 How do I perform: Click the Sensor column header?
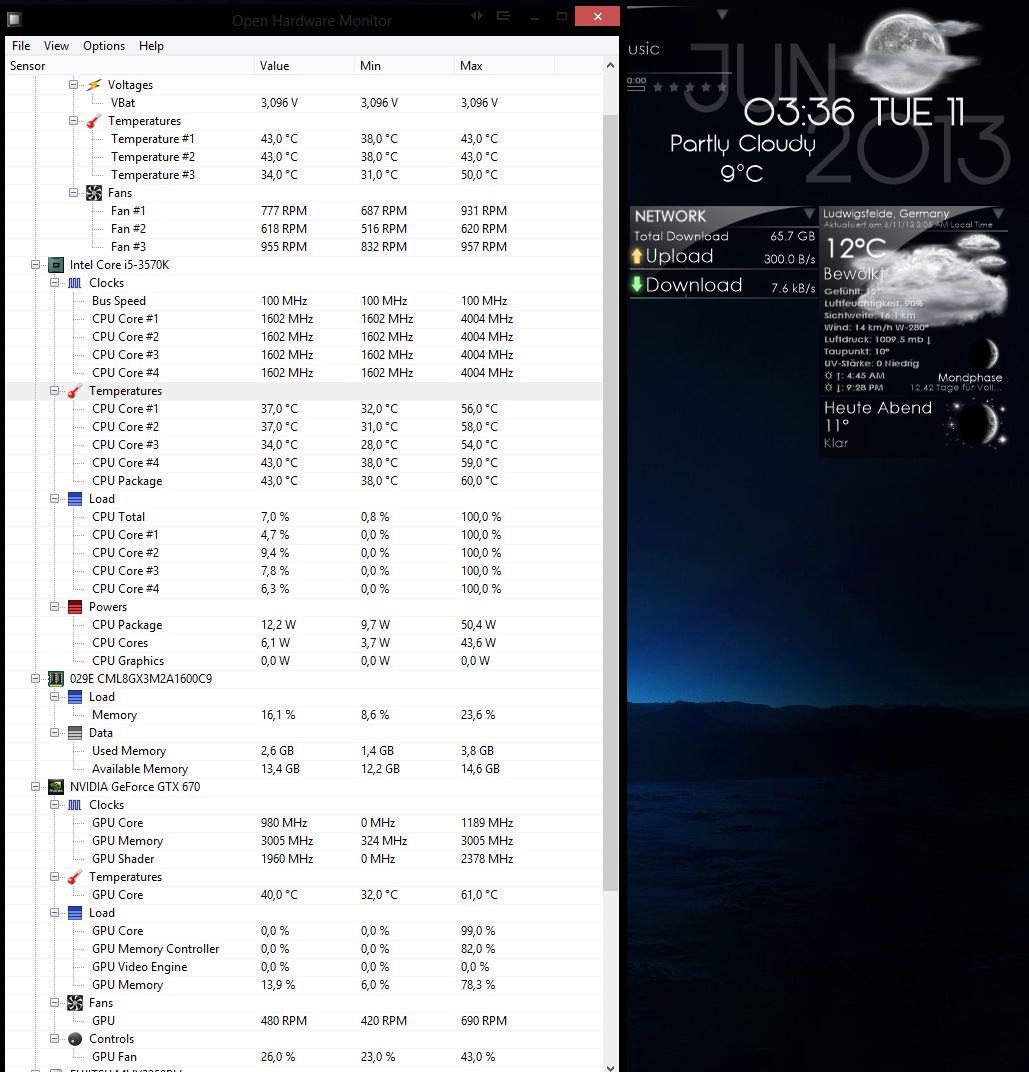130,66
